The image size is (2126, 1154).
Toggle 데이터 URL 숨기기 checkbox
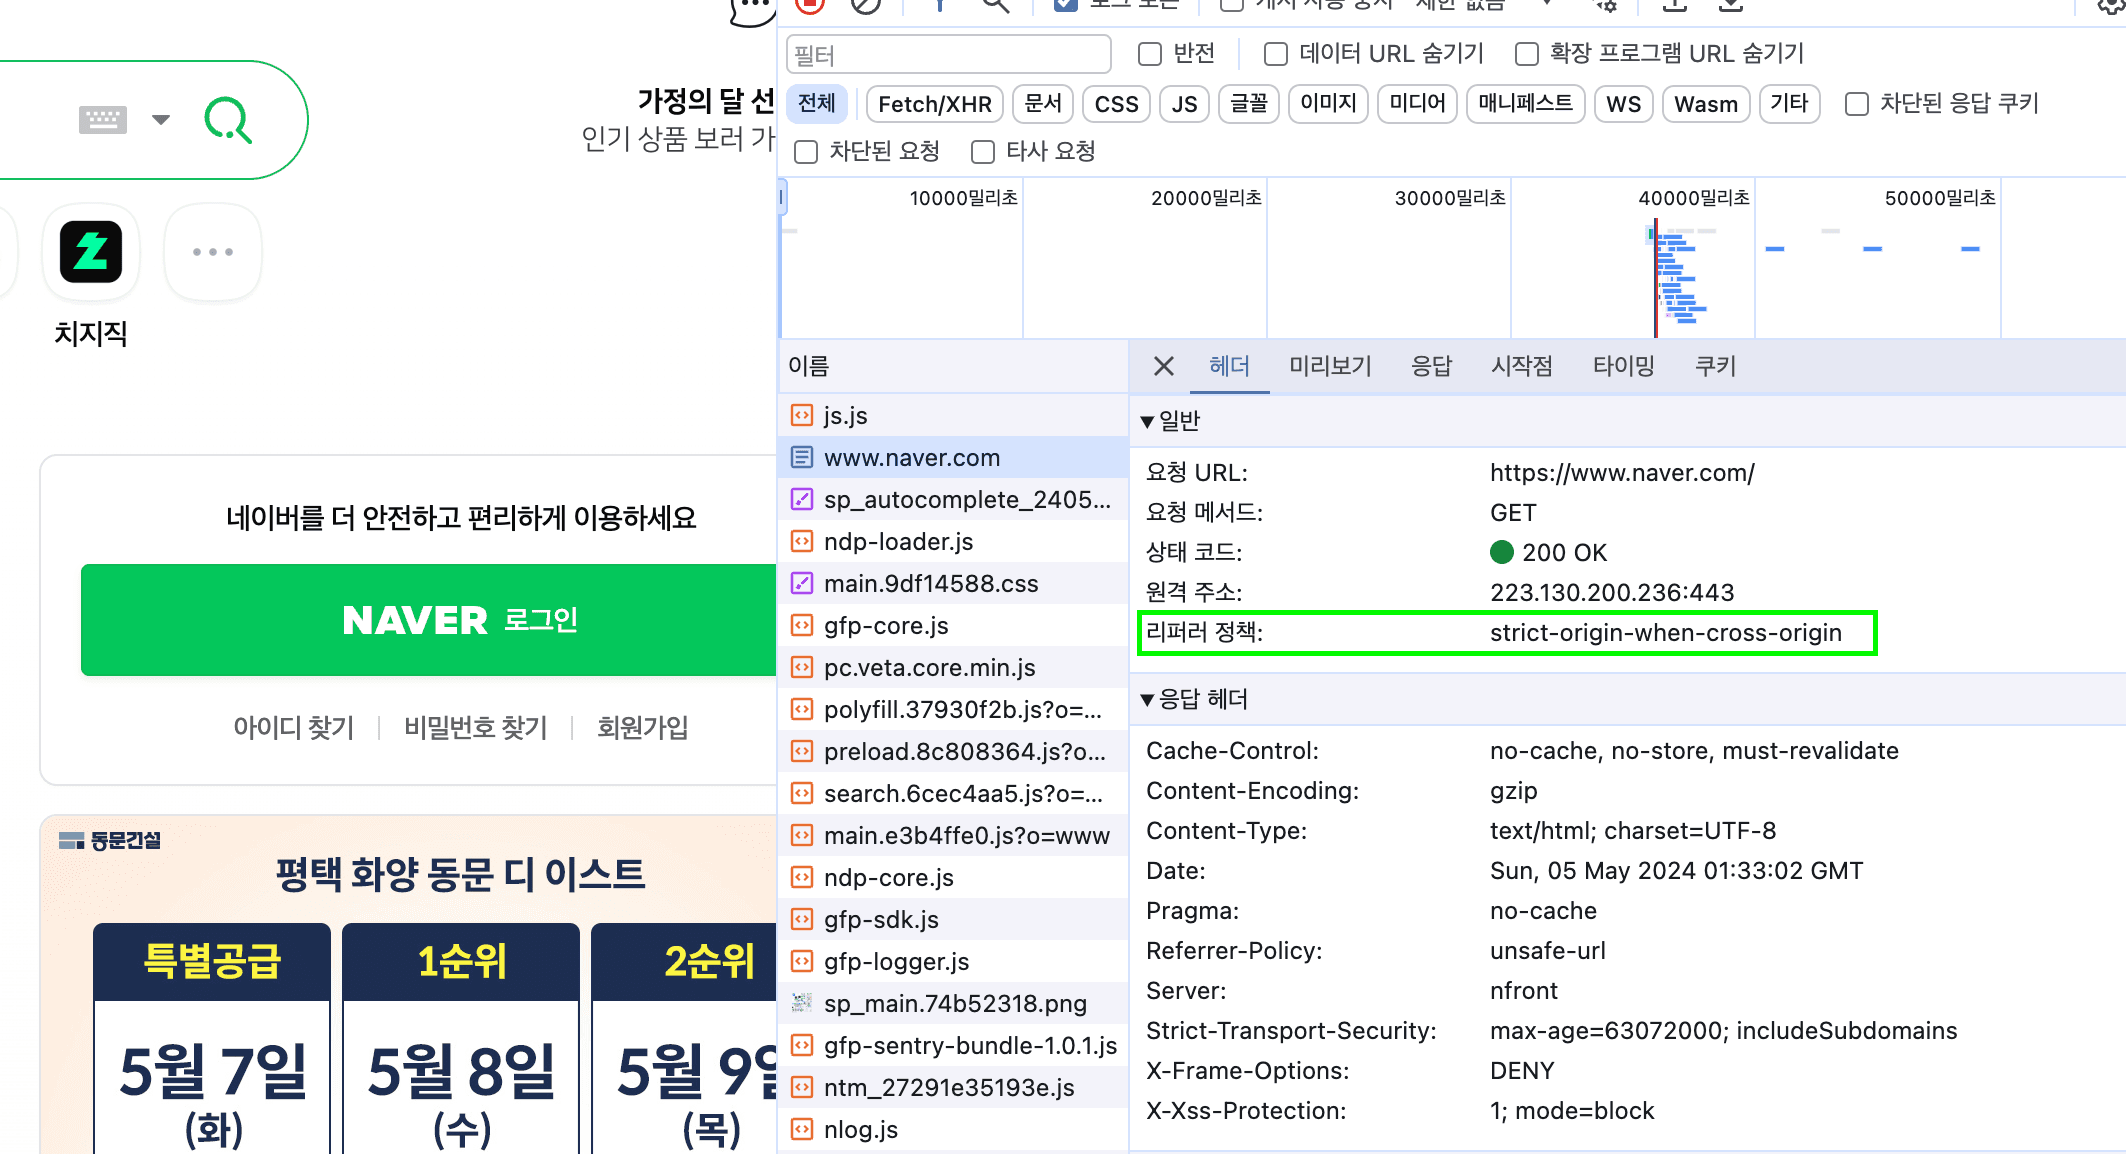pyautogui.click(x=1276, y=54)
